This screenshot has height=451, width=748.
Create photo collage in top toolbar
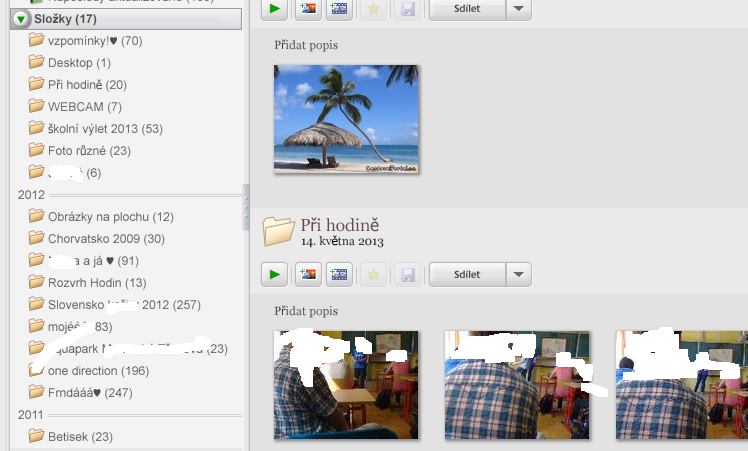308,9
